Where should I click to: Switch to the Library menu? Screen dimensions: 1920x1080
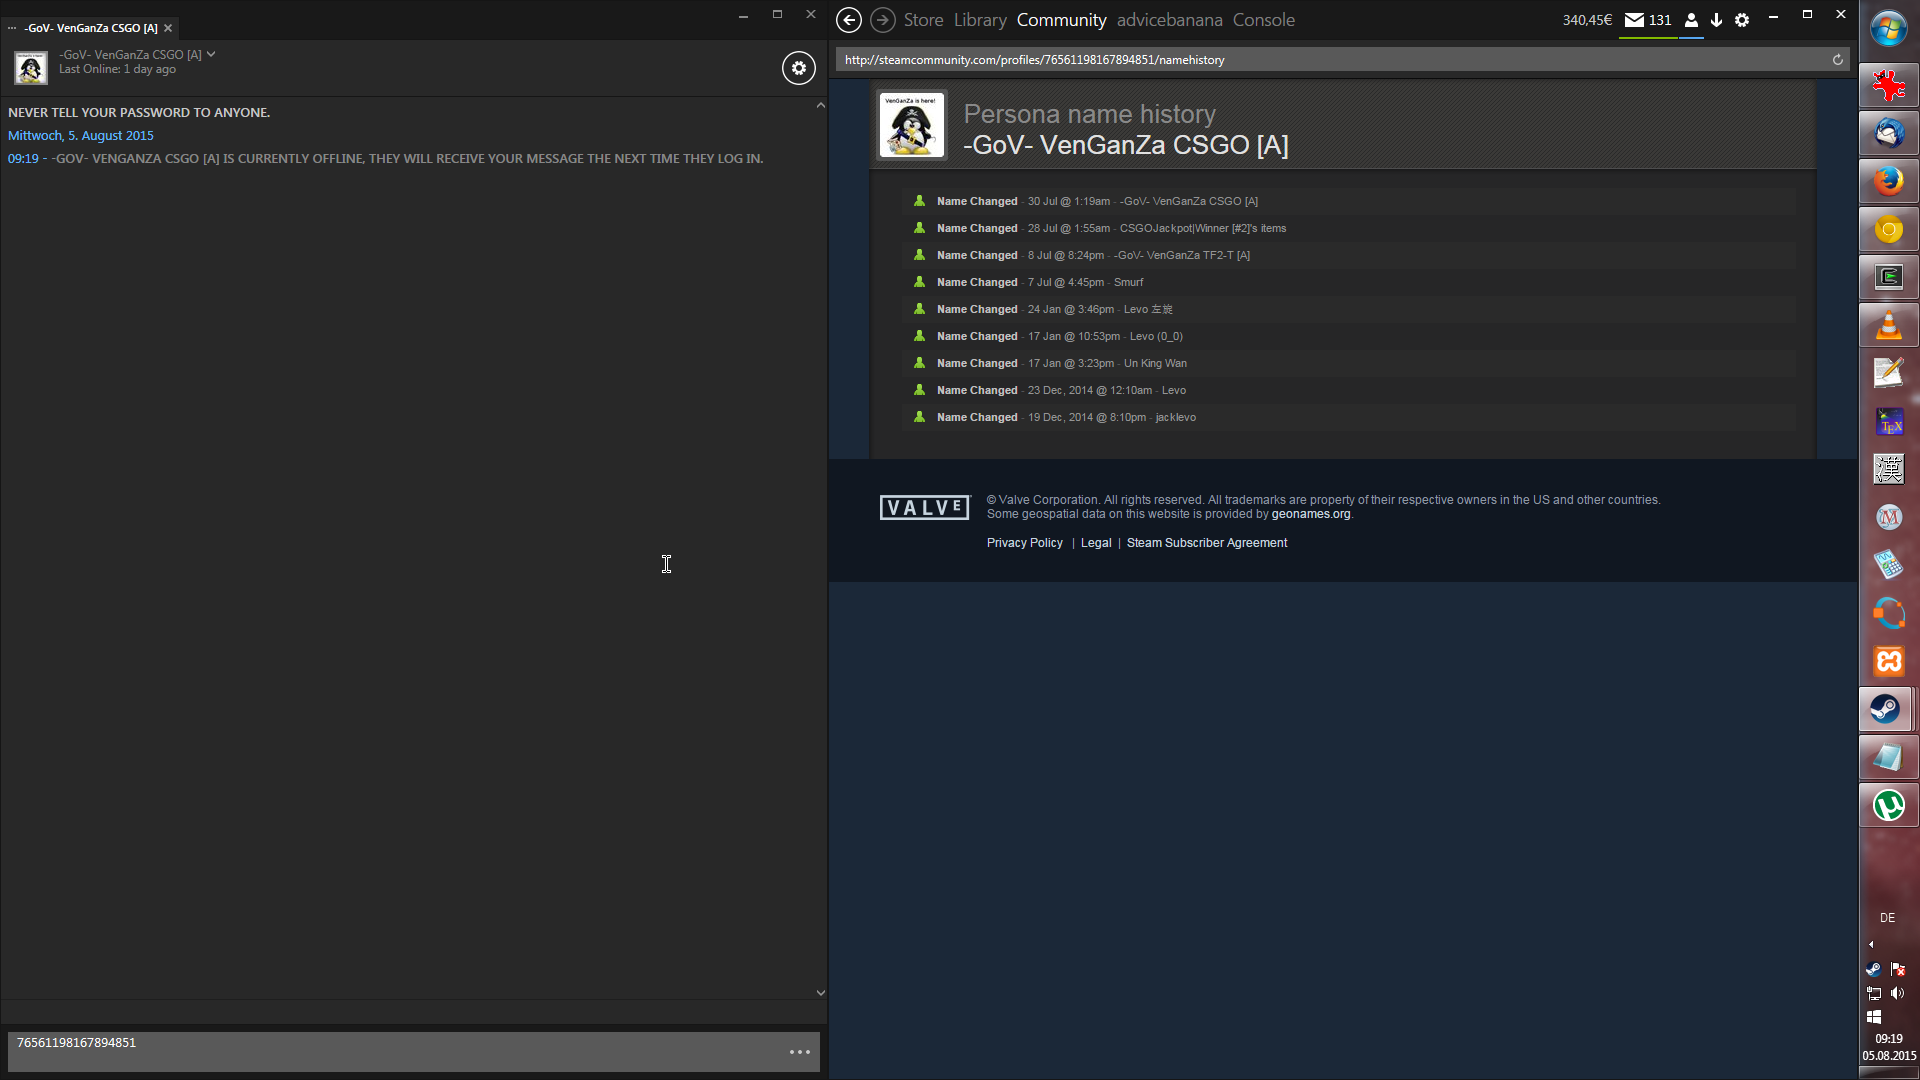(979, 20)
